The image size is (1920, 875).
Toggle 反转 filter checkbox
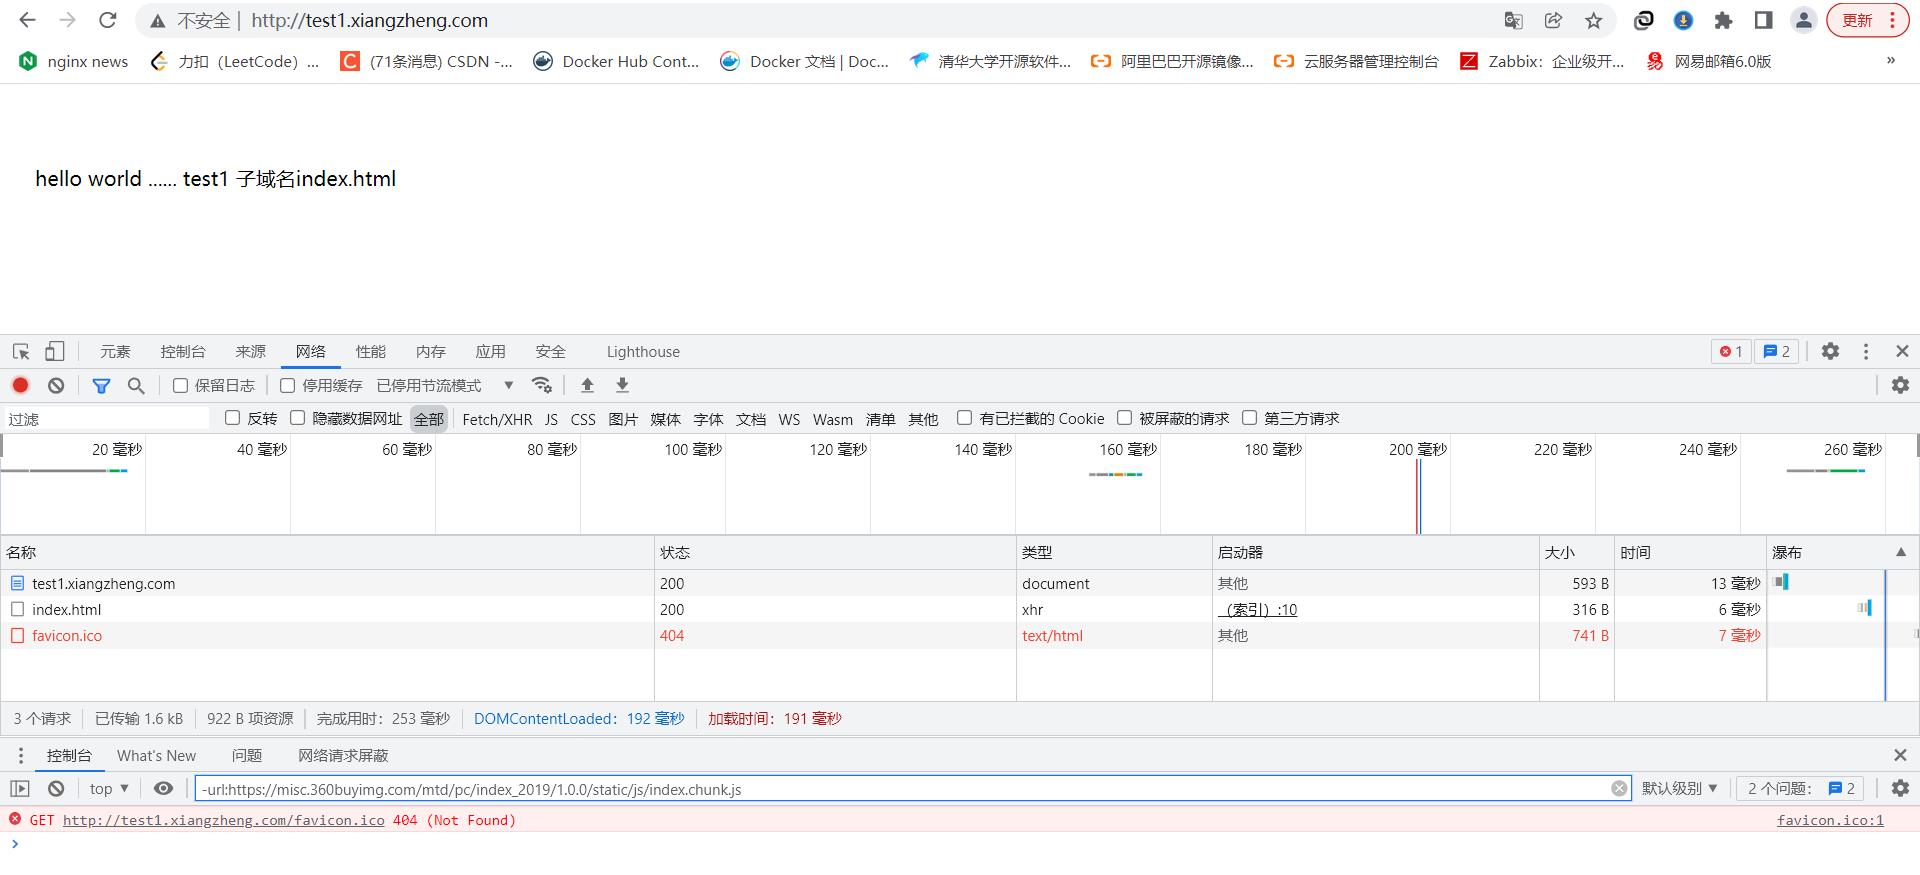(x=233, y=418)
